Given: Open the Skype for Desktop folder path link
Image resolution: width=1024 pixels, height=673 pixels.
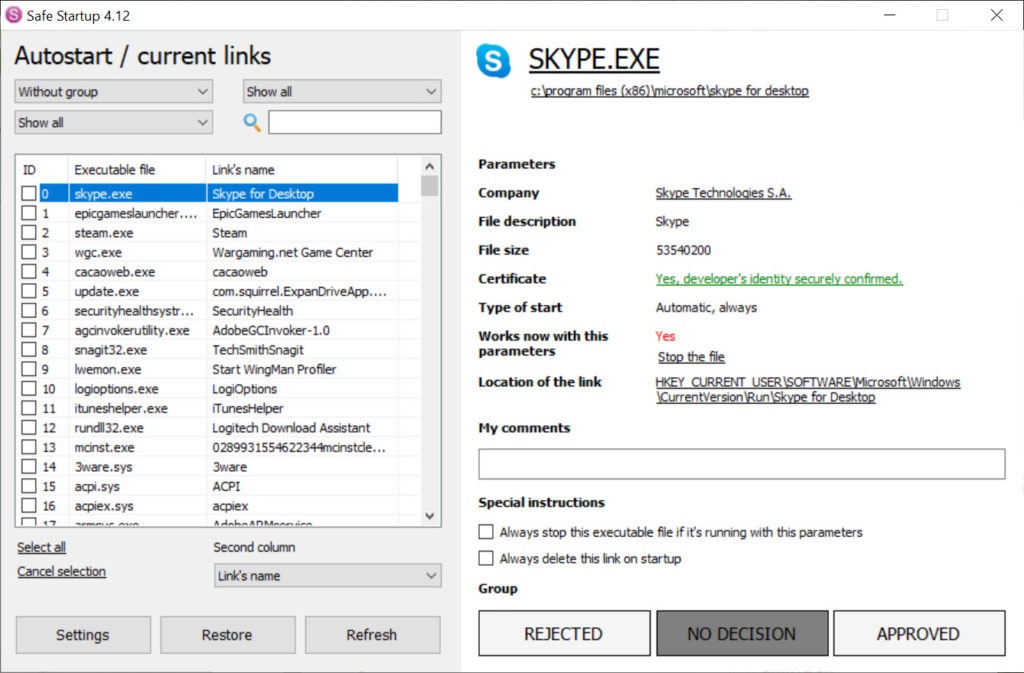Looking at the screenshot, I should (669, 91).
